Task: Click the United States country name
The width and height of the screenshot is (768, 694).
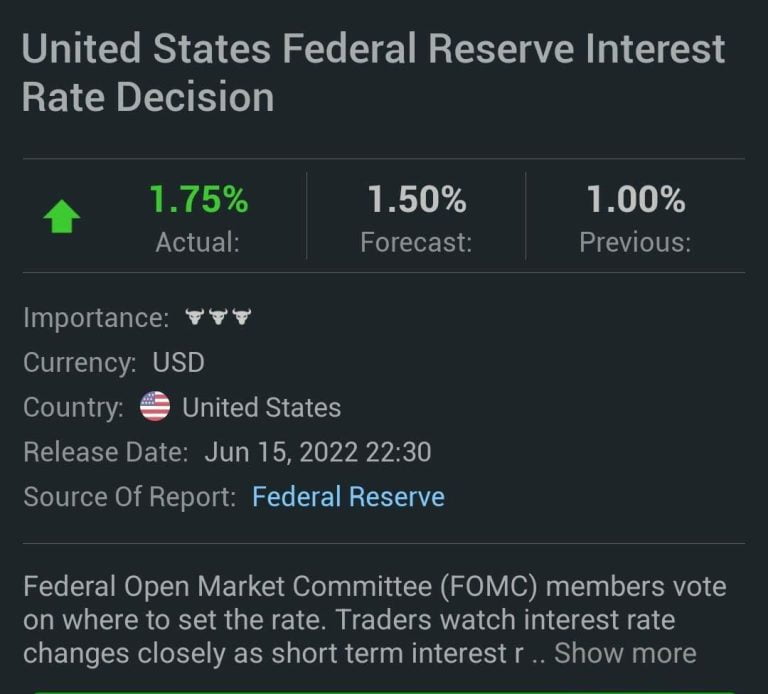Action: pos(261,408)
